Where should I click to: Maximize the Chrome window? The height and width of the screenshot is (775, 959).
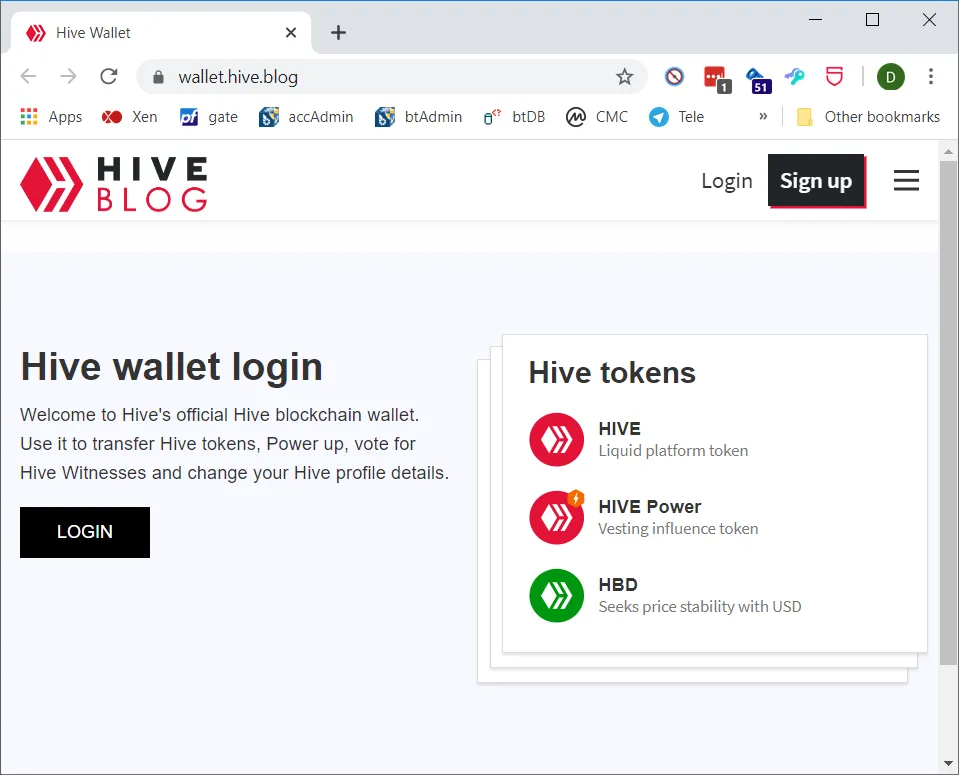coord(872,20)
